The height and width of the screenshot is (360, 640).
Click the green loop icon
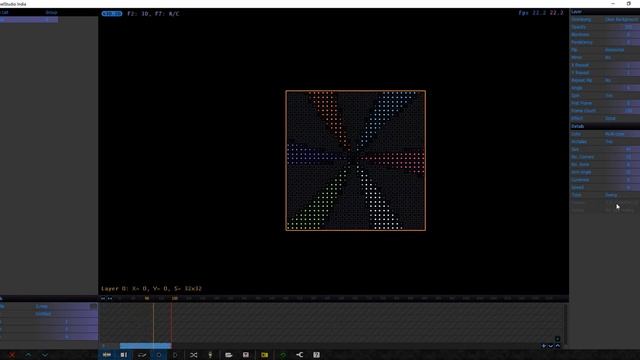[x=283, y=355]
